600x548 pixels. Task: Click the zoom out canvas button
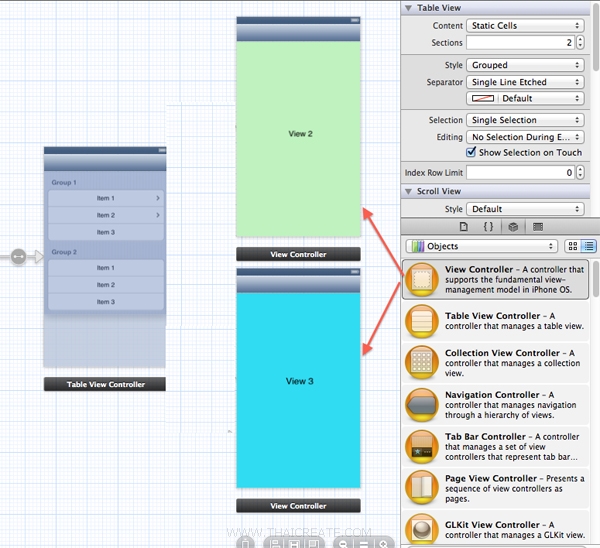pos(343,543)
